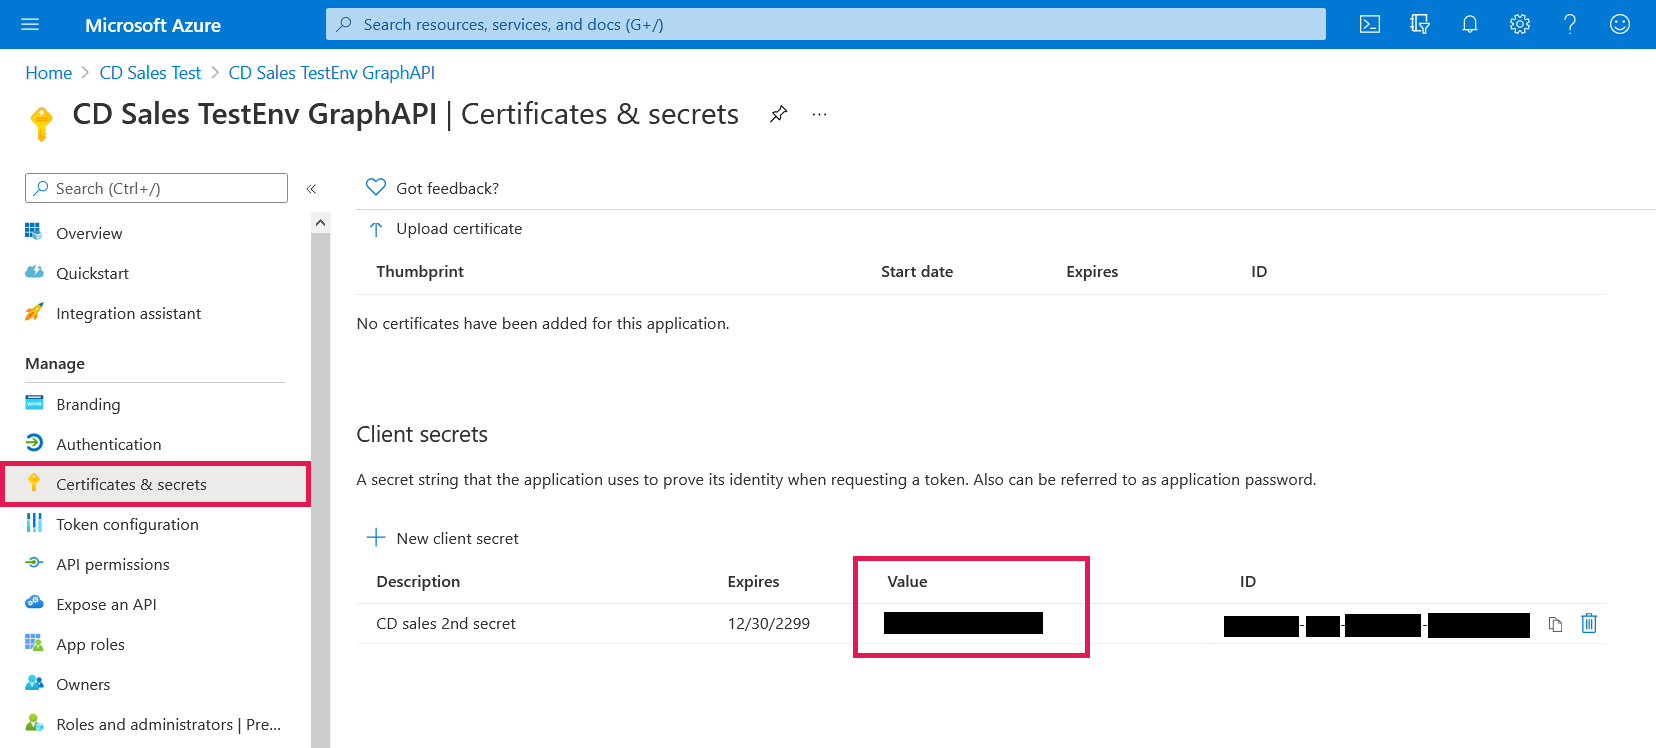This screenshot has height=748, width=1656.
Task: Open Authentication settings
Action: [x=108, y=444]
